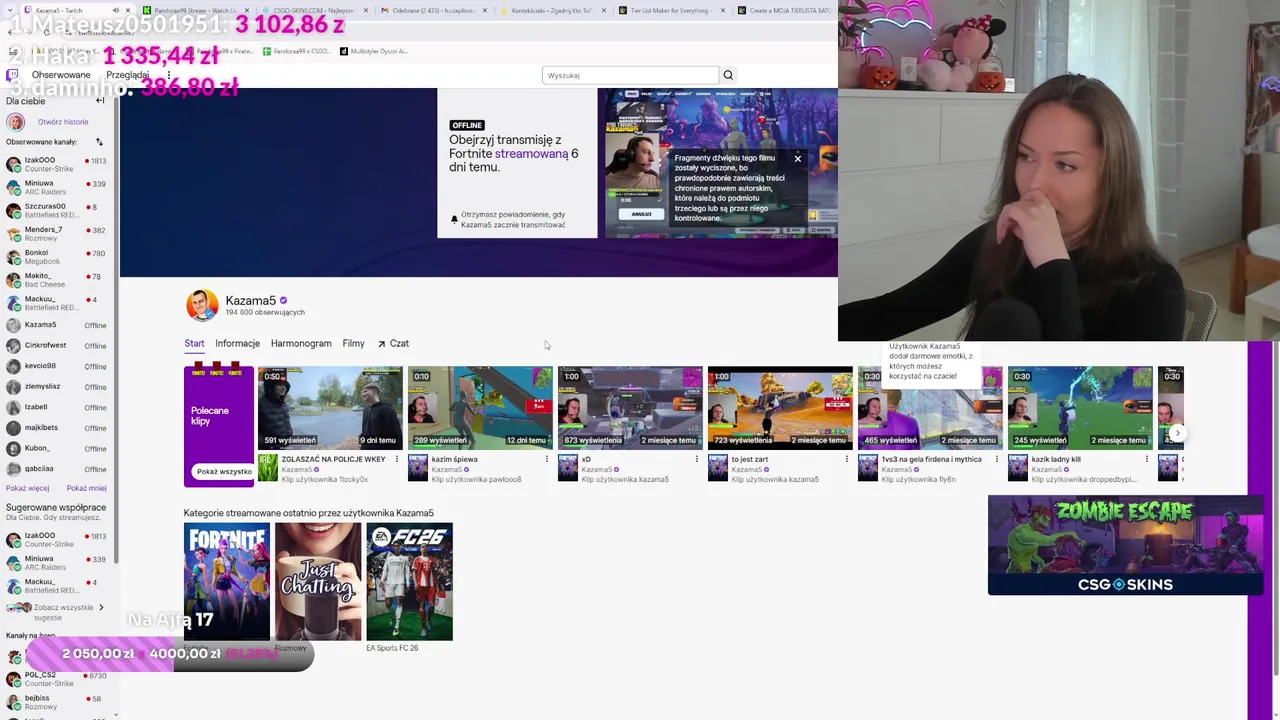The height and width of the screenshot is (720, 1280).
Task: Open Obserwowane in top navigation
Action: point(61,75)
